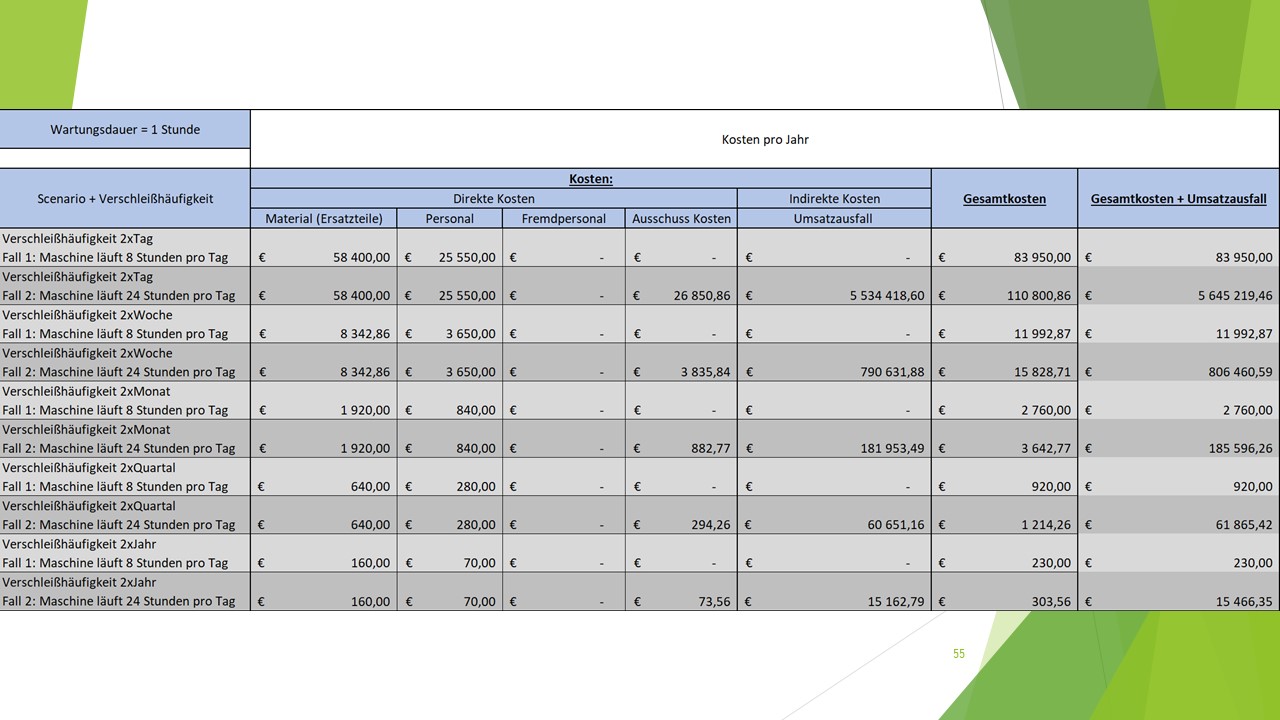Click the 'Ausschuss Kosten' column header
This screenshot has height=720, width=1280.
coord(681,218)
